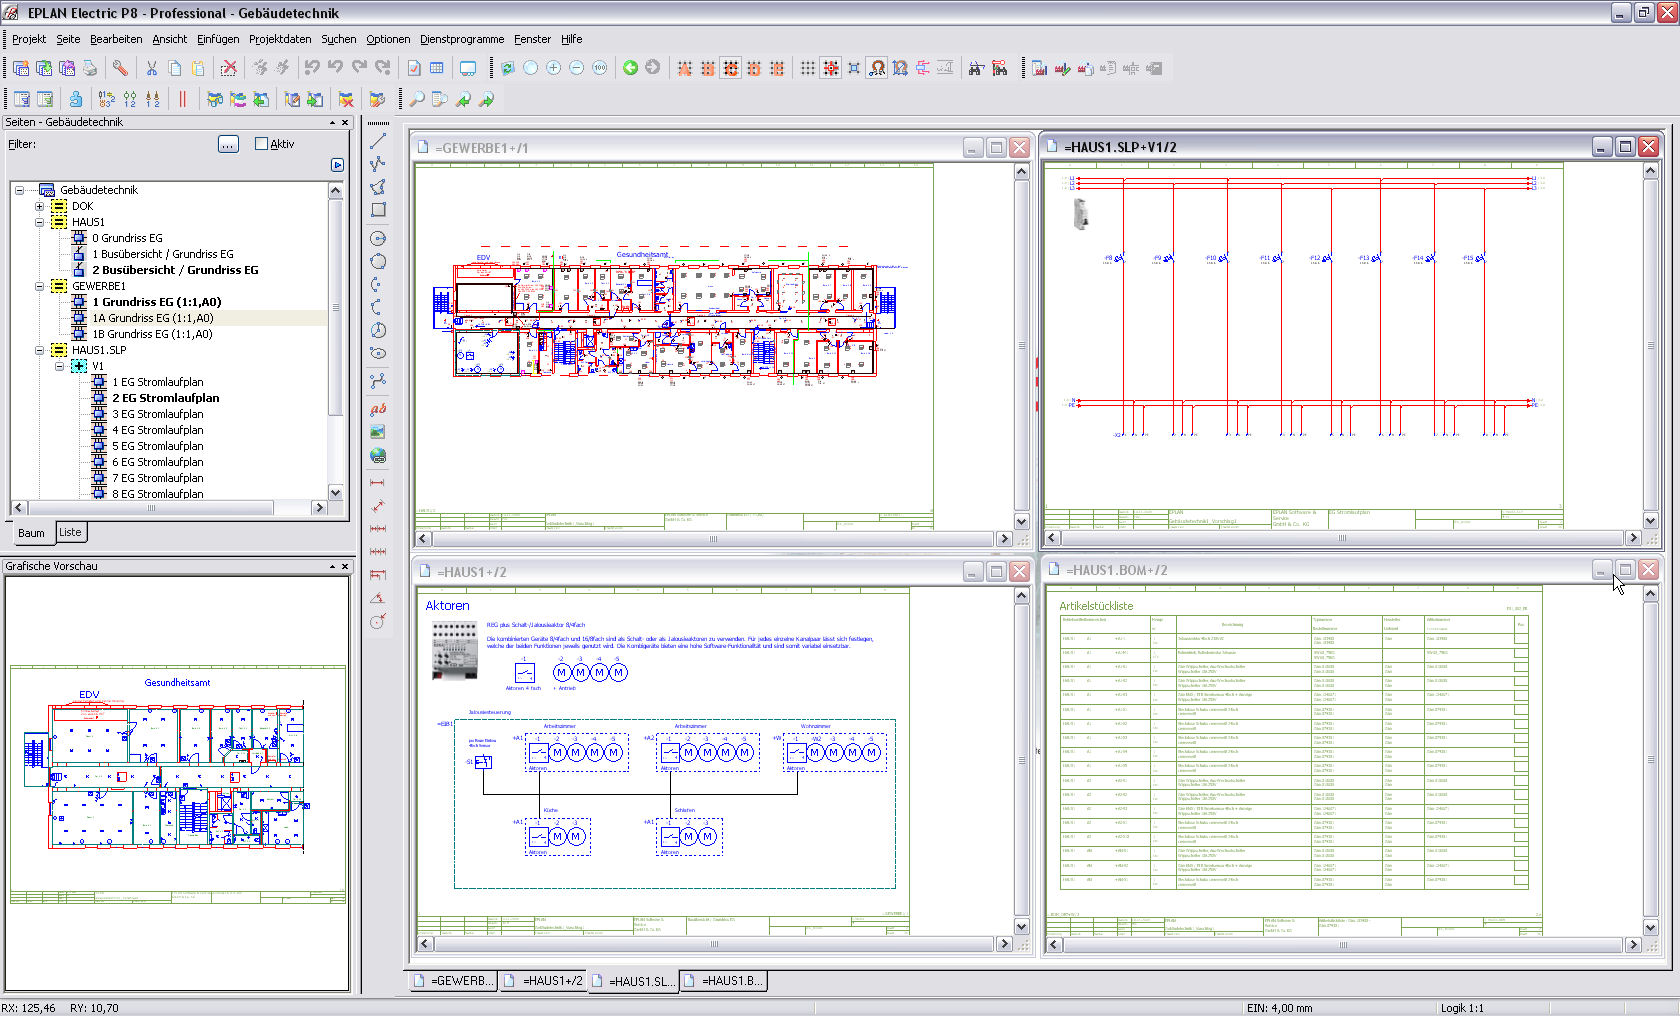Click the printer icon in toolbar

coord(90,68)
